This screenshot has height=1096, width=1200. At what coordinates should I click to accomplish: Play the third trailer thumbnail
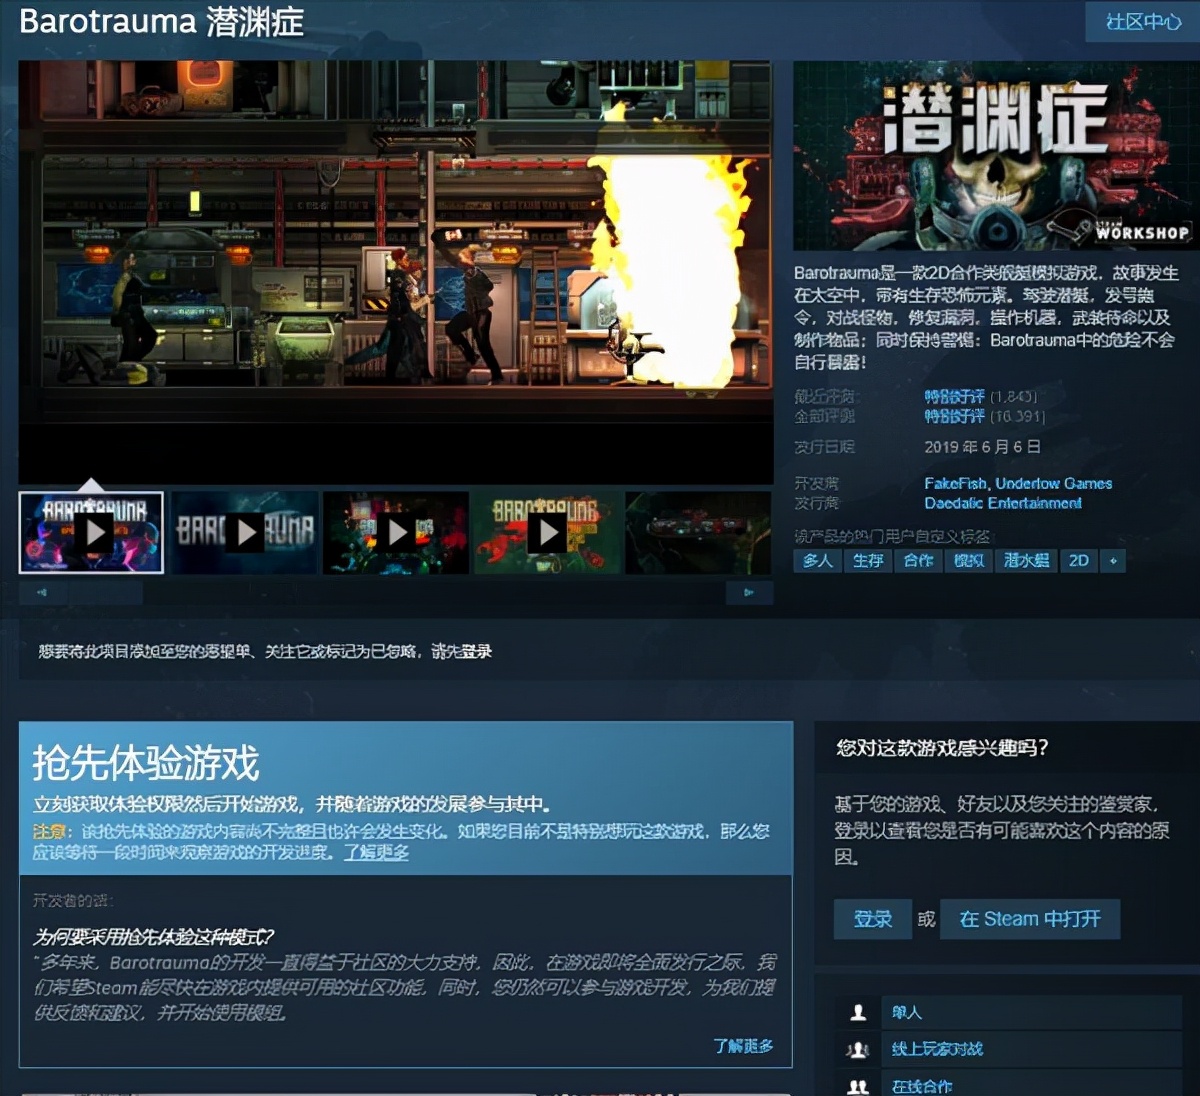tap(396, 532)
